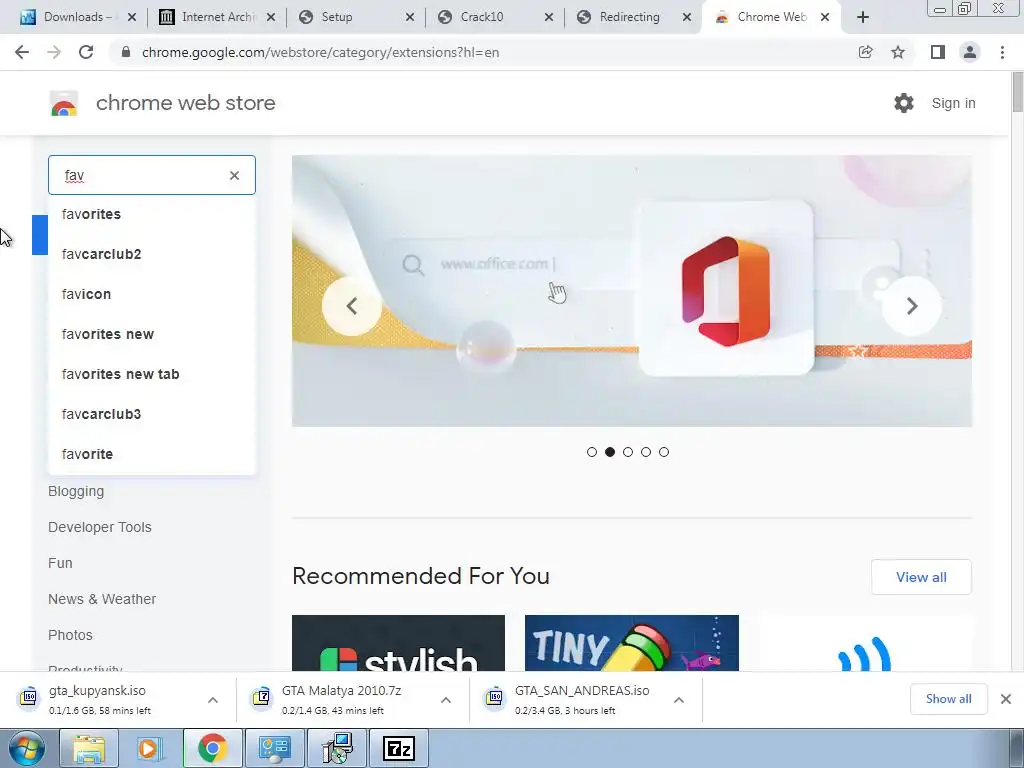Choose the 'favorites new tab' suggestion

pos(152,374)
